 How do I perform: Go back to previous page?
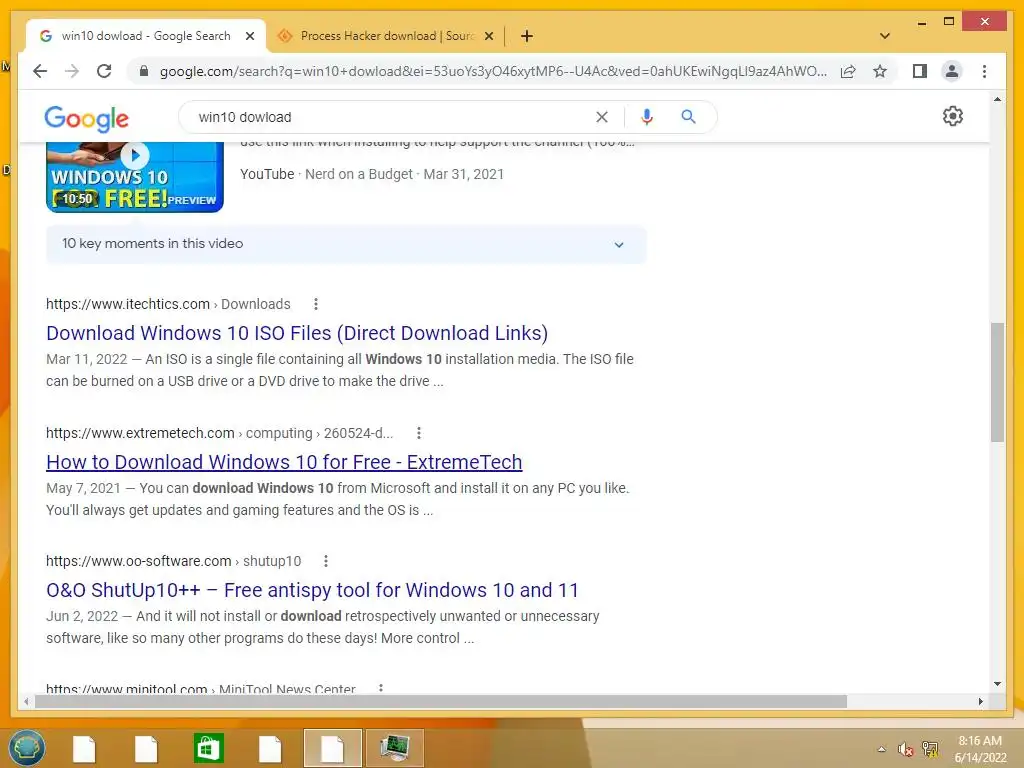click(40, 71)
